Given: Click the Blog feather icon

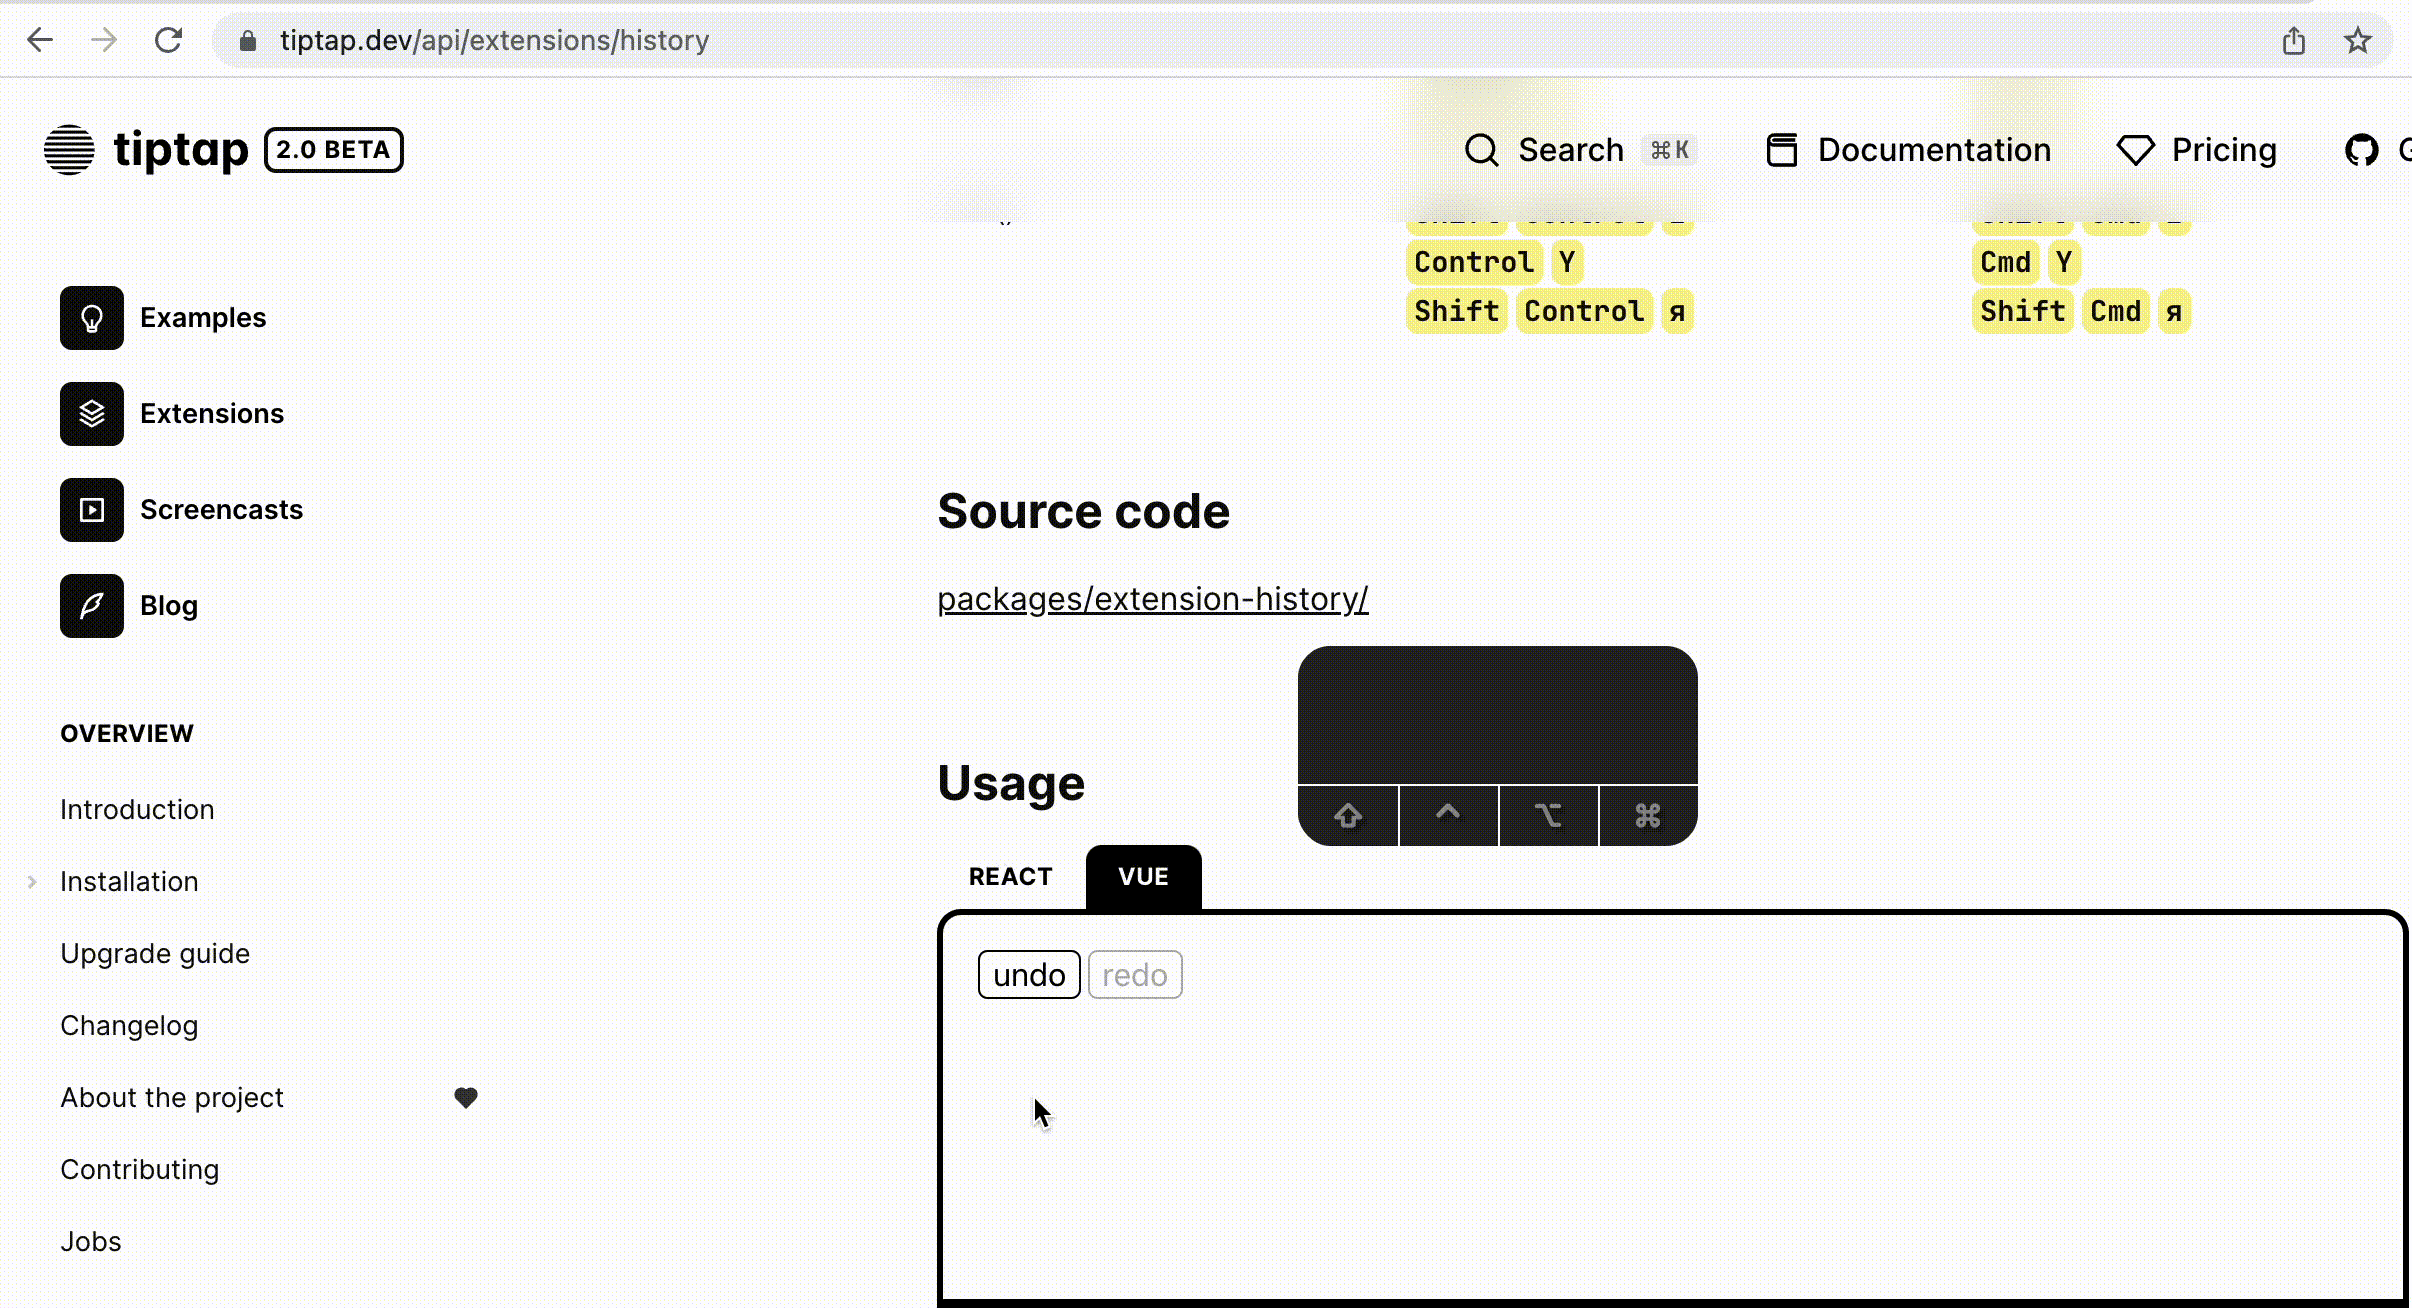Looking at the screenshot, I should click(91, 606).
